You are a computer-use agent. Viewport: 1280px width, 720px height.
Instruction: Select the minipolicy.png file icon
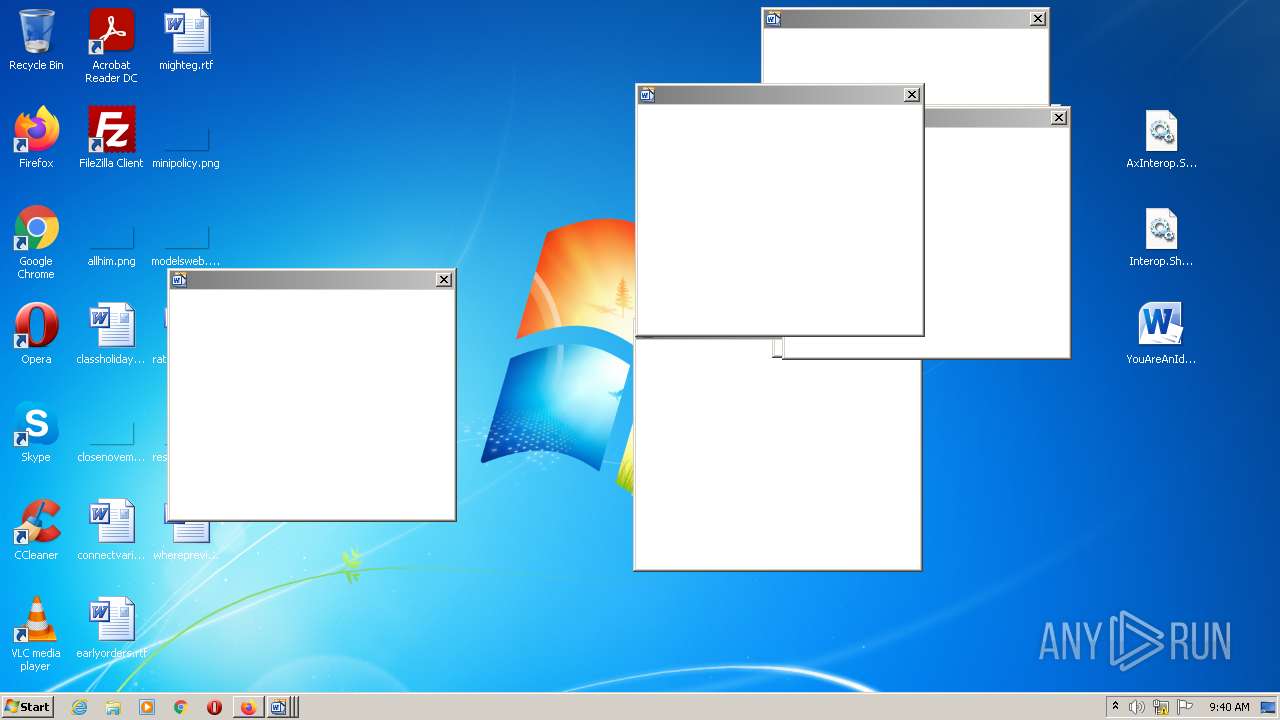click(x=186, y=148)
